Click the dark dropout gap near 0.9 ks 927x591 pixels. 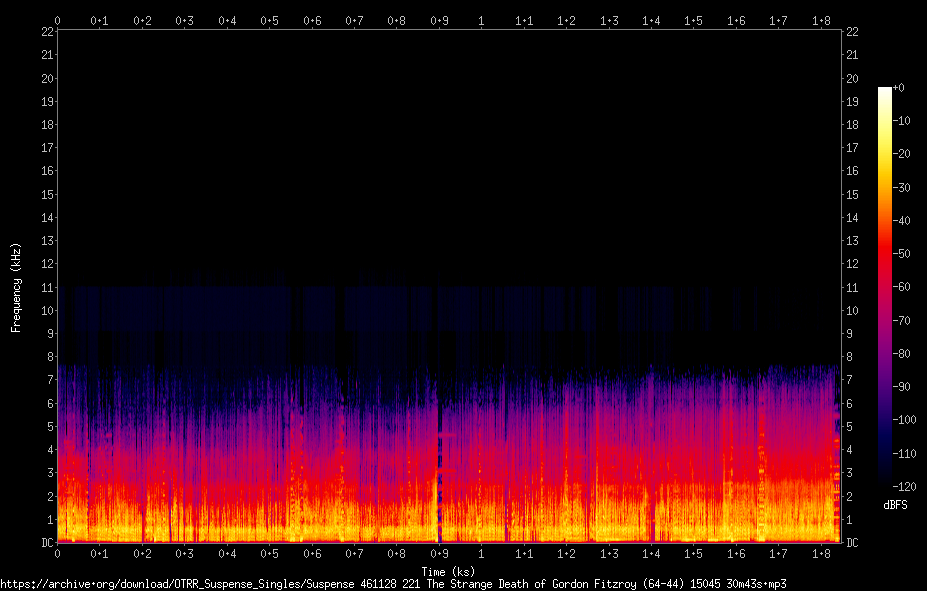[x=439, y=473]
